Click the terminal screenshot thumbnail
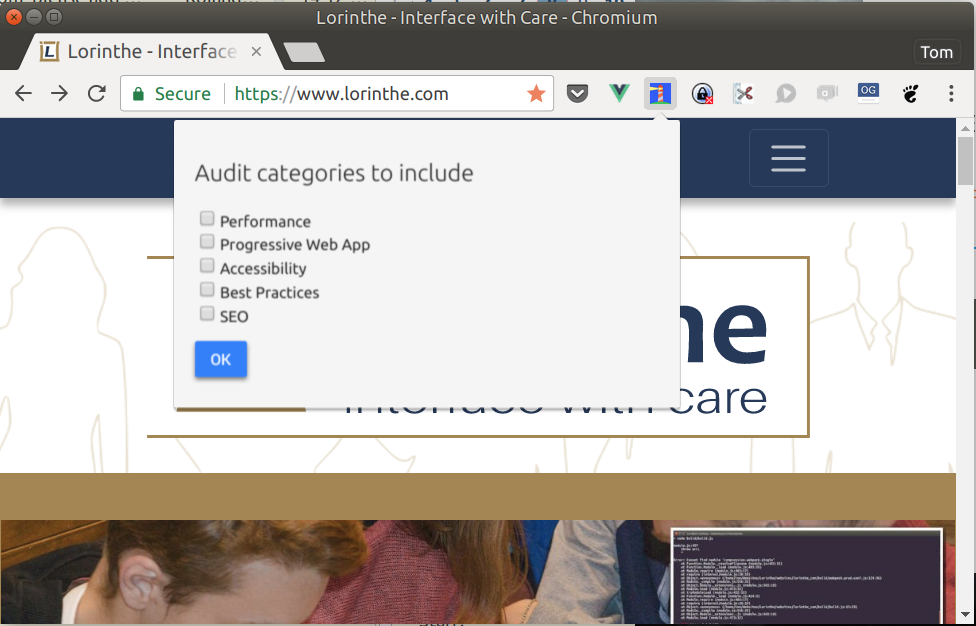Viewport: 976px width, 626px height. point(807,576)
